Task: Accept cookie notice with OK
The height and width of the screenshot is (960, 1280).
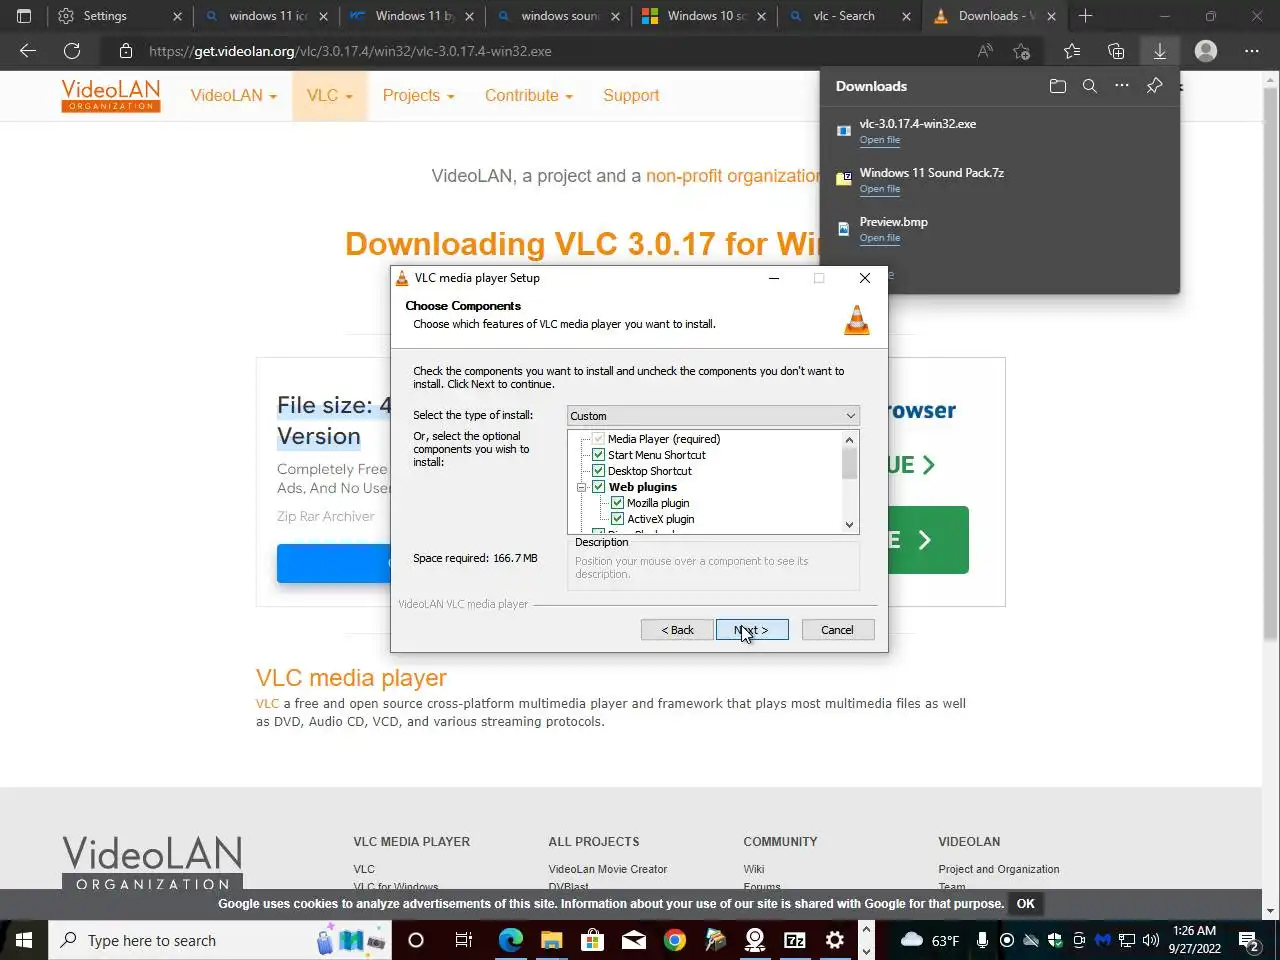Action: point(1026,903)
